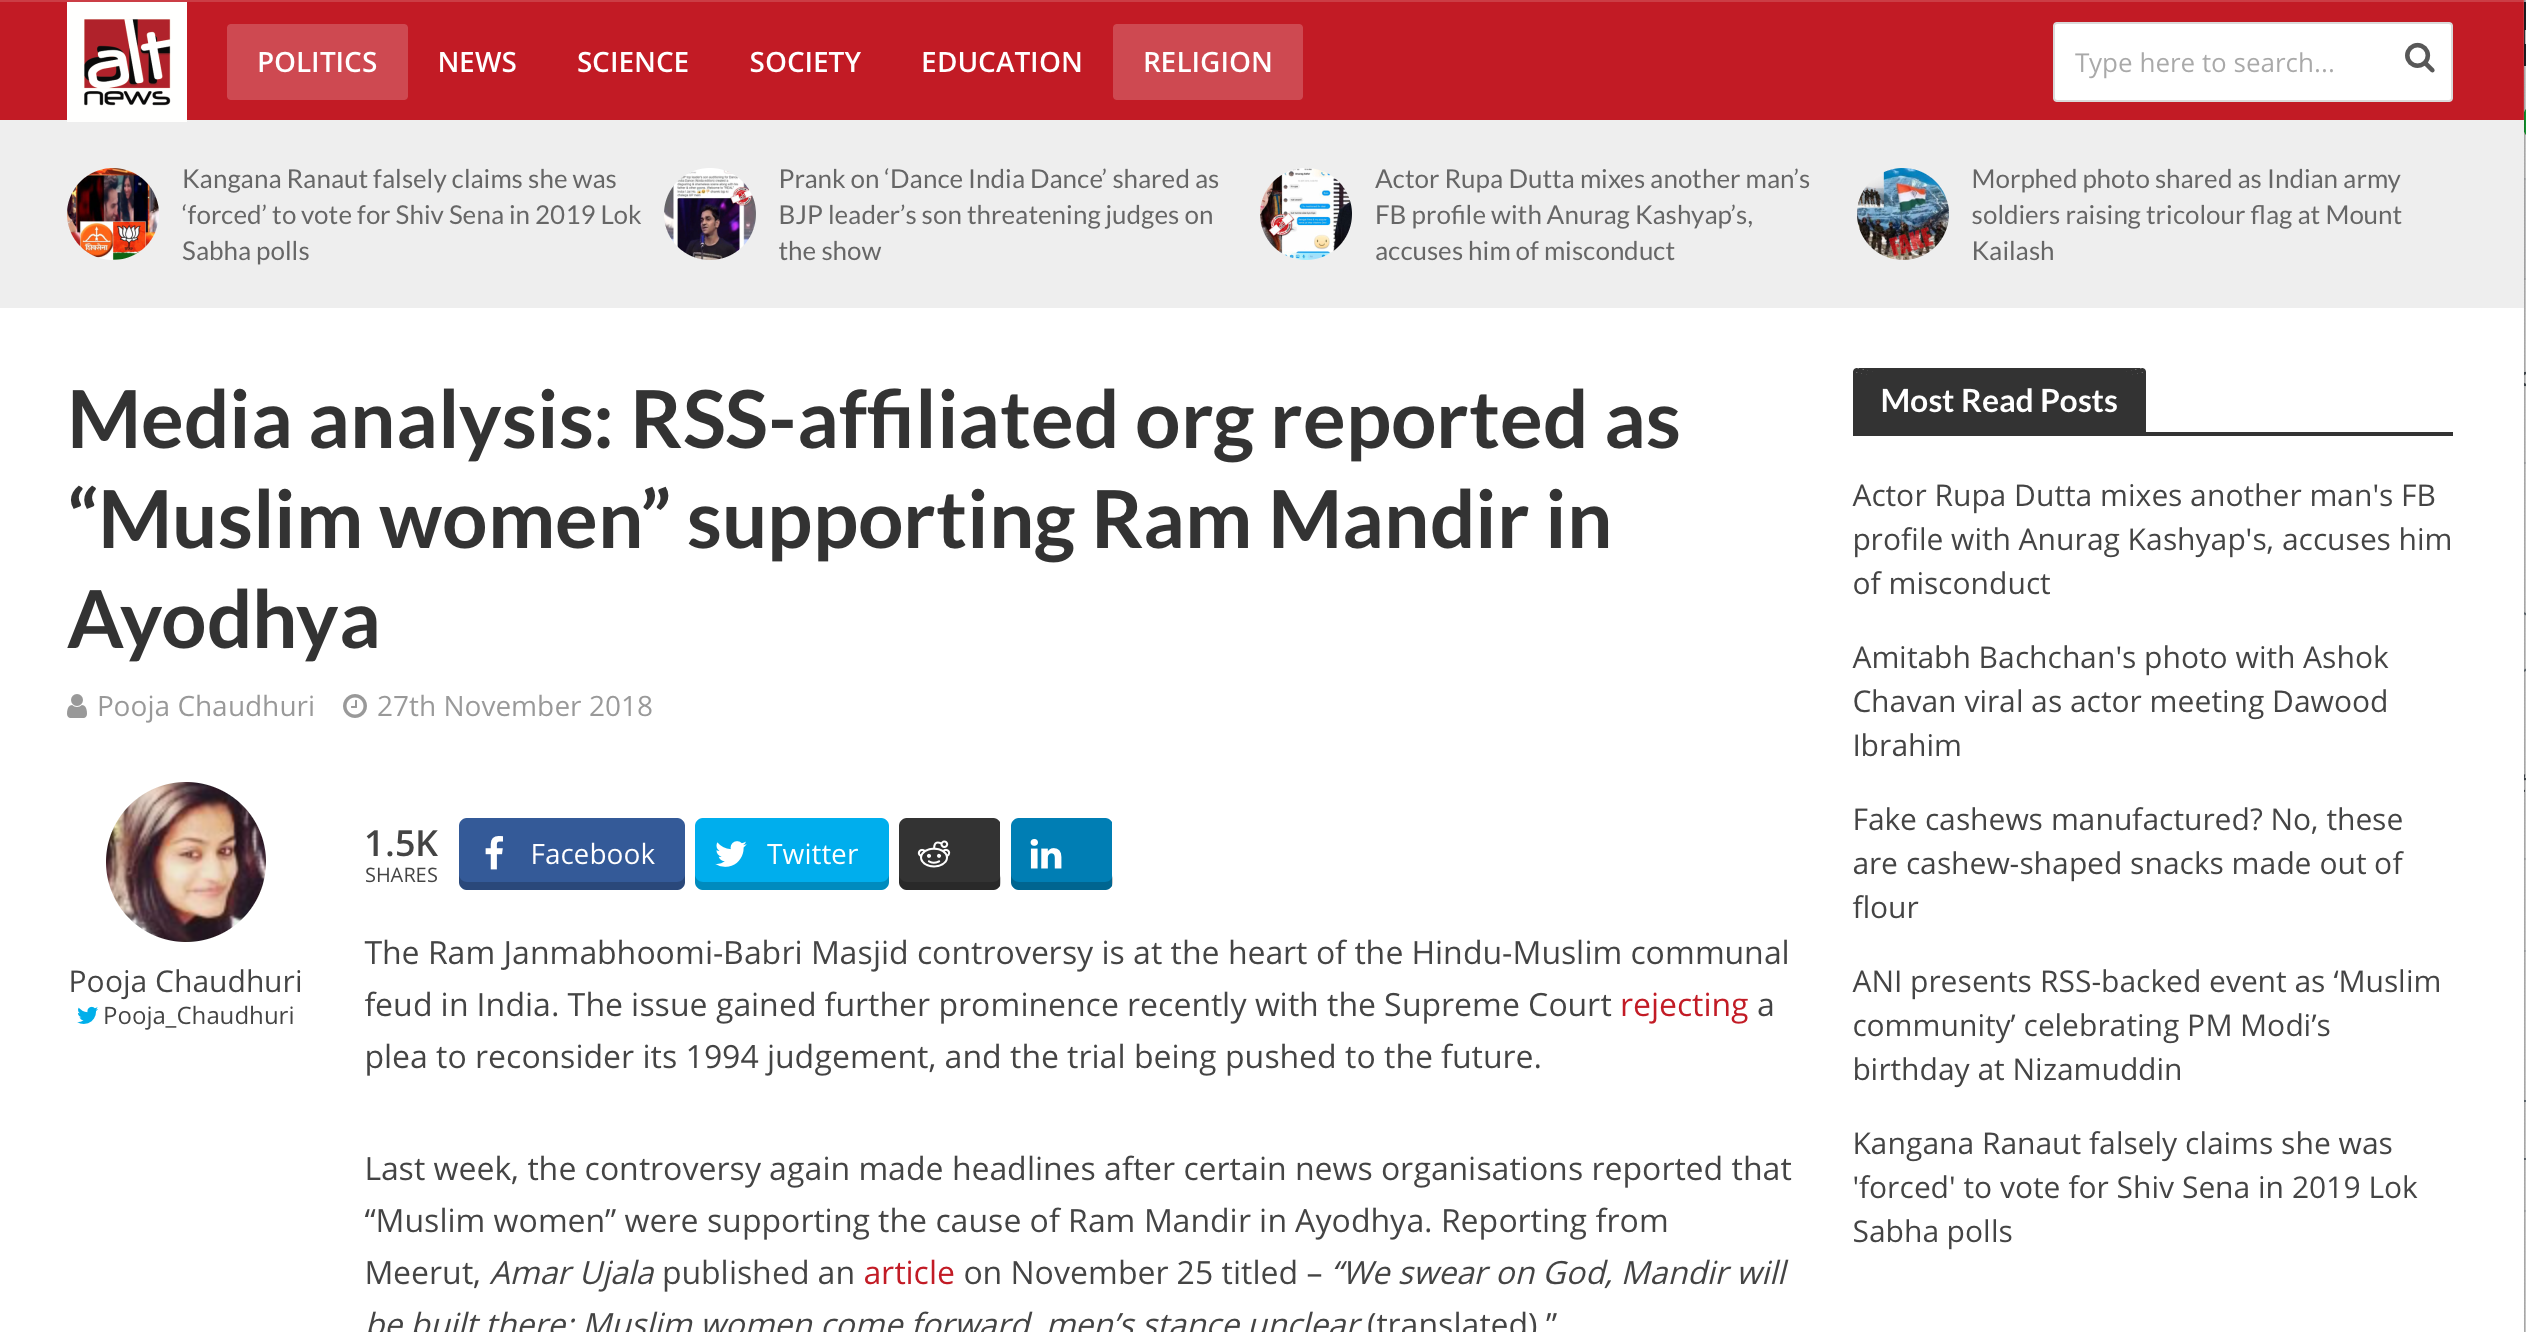Viewport: 2526px width, 1332px height.
Task: Open Dance India Dance story thumbnail
Action: coord(709,214)
